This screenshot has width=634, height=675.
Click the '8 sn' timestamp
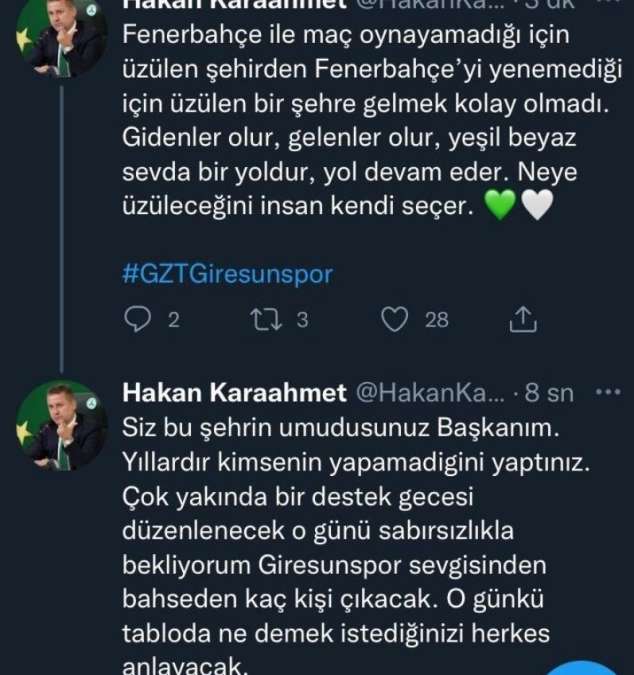tap(548, 391)
